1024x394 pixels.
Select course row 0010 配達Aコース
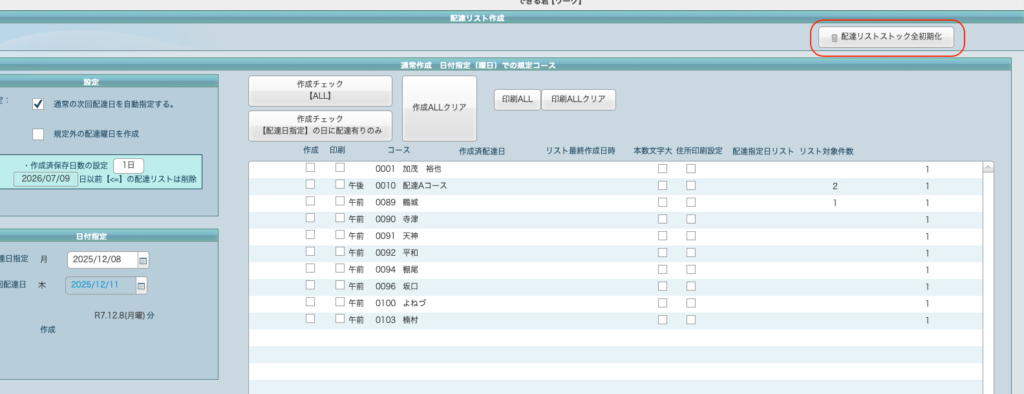pos(615,186)
